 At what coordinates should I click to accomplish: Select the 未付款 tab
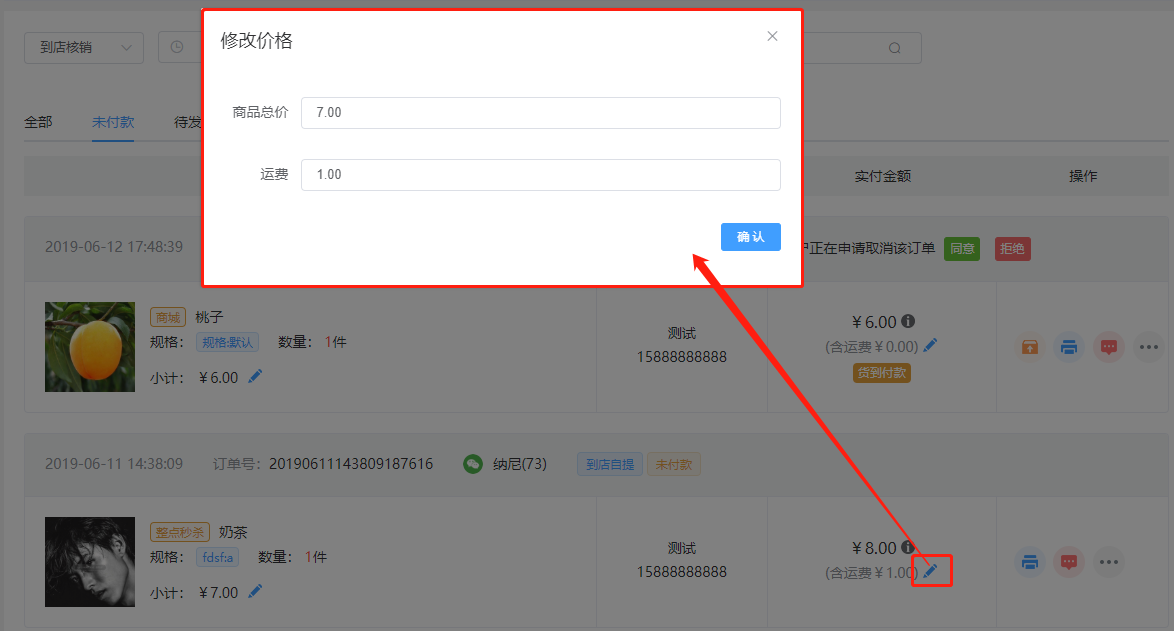pyautogui.click(x=113, y=122)
